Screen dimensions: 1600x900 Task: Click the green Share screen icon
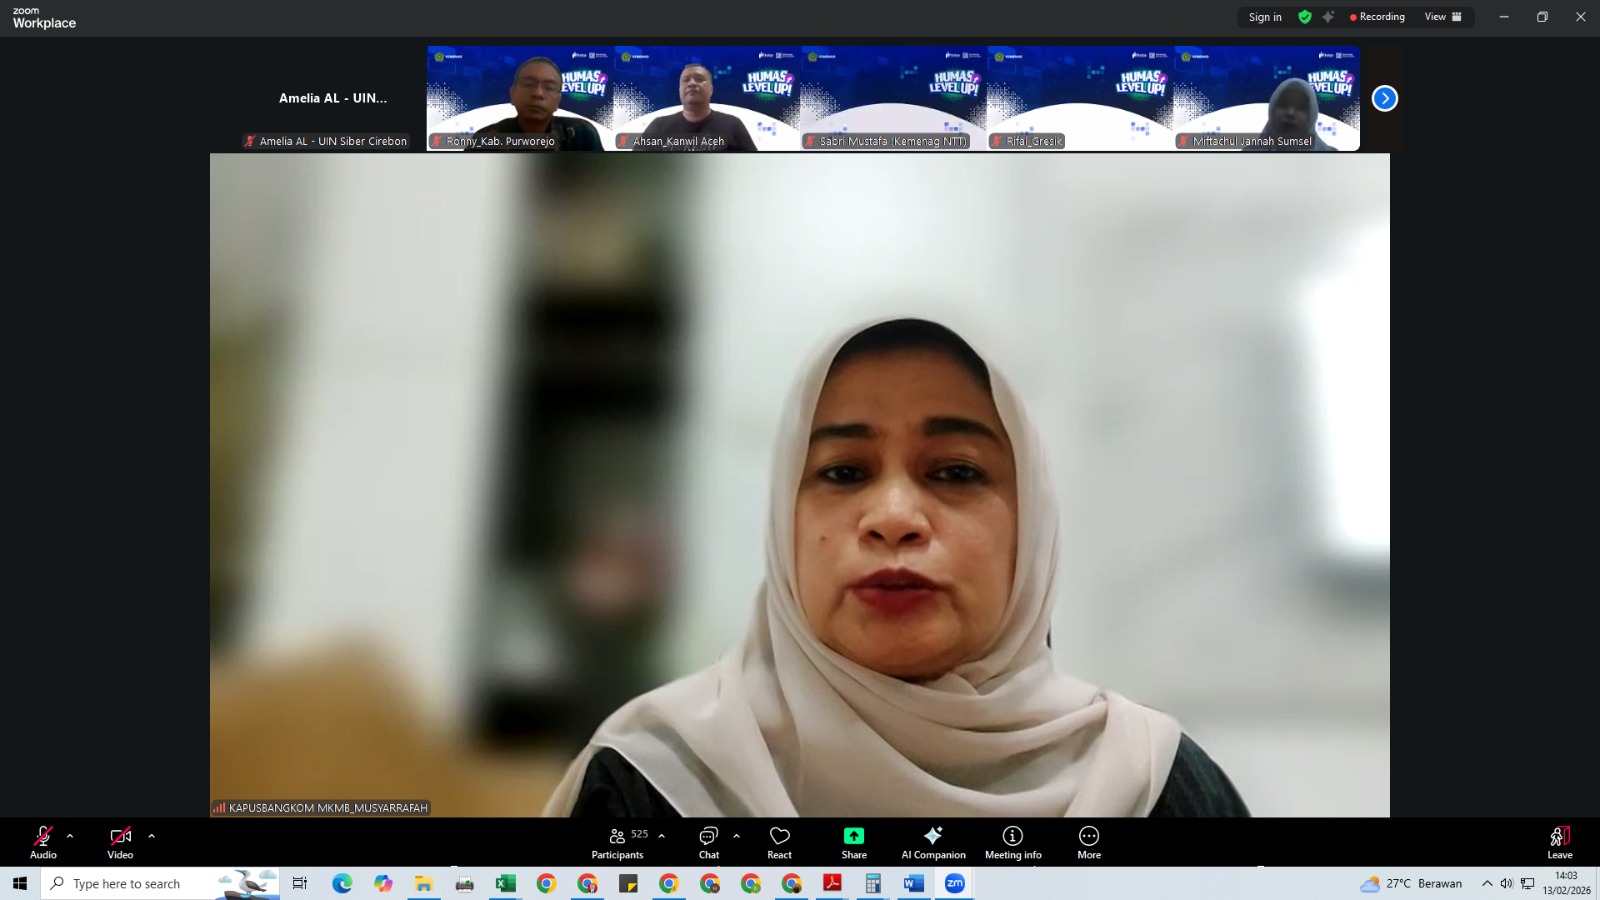pyautogui.click(x=854, y=836)
